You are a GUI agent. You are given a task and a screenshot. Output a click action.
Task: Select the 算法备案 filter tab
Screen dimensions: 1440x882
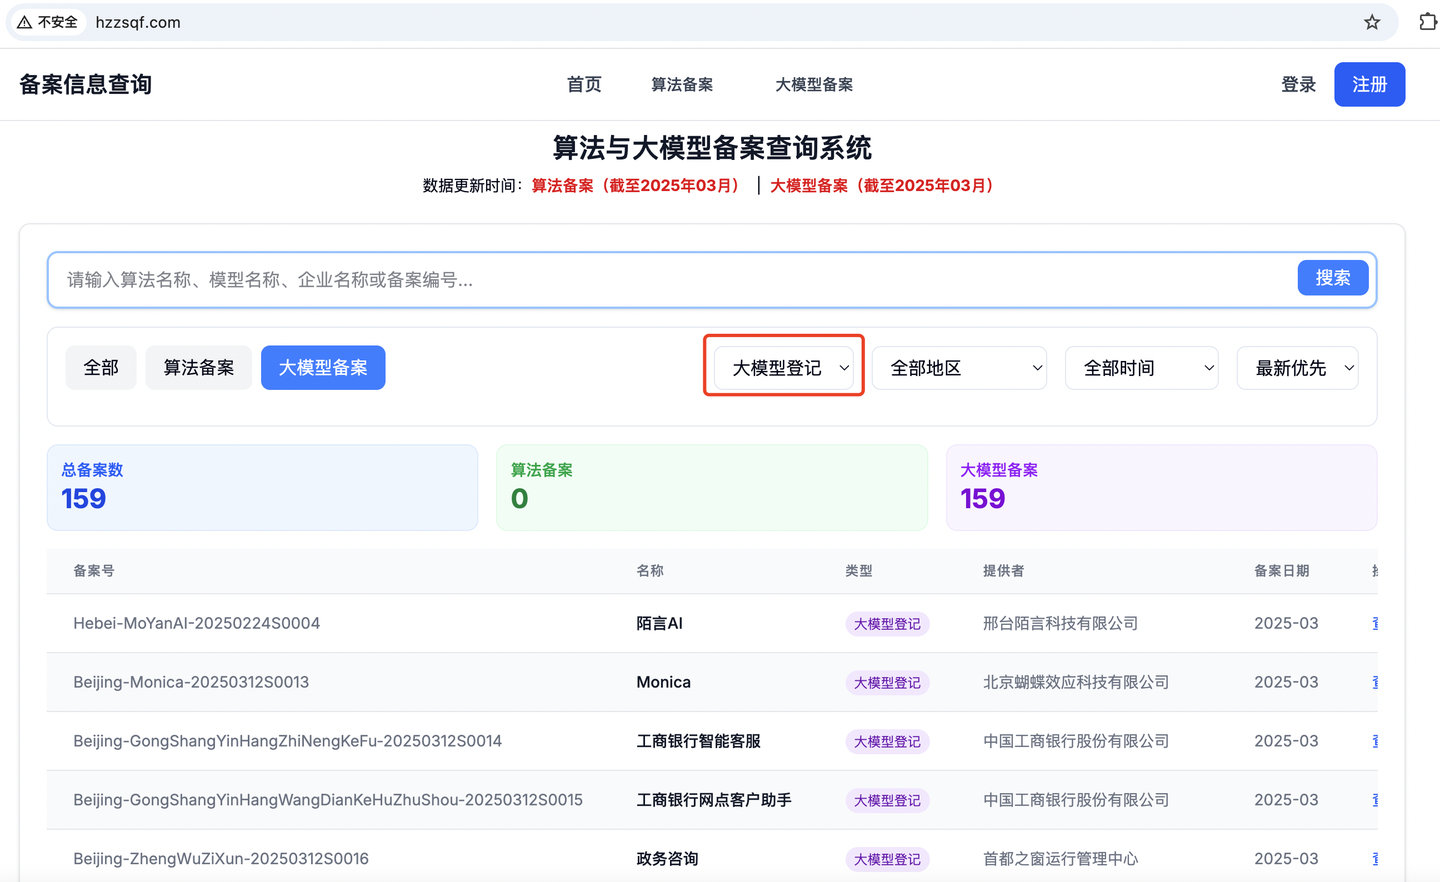[199, 368]
